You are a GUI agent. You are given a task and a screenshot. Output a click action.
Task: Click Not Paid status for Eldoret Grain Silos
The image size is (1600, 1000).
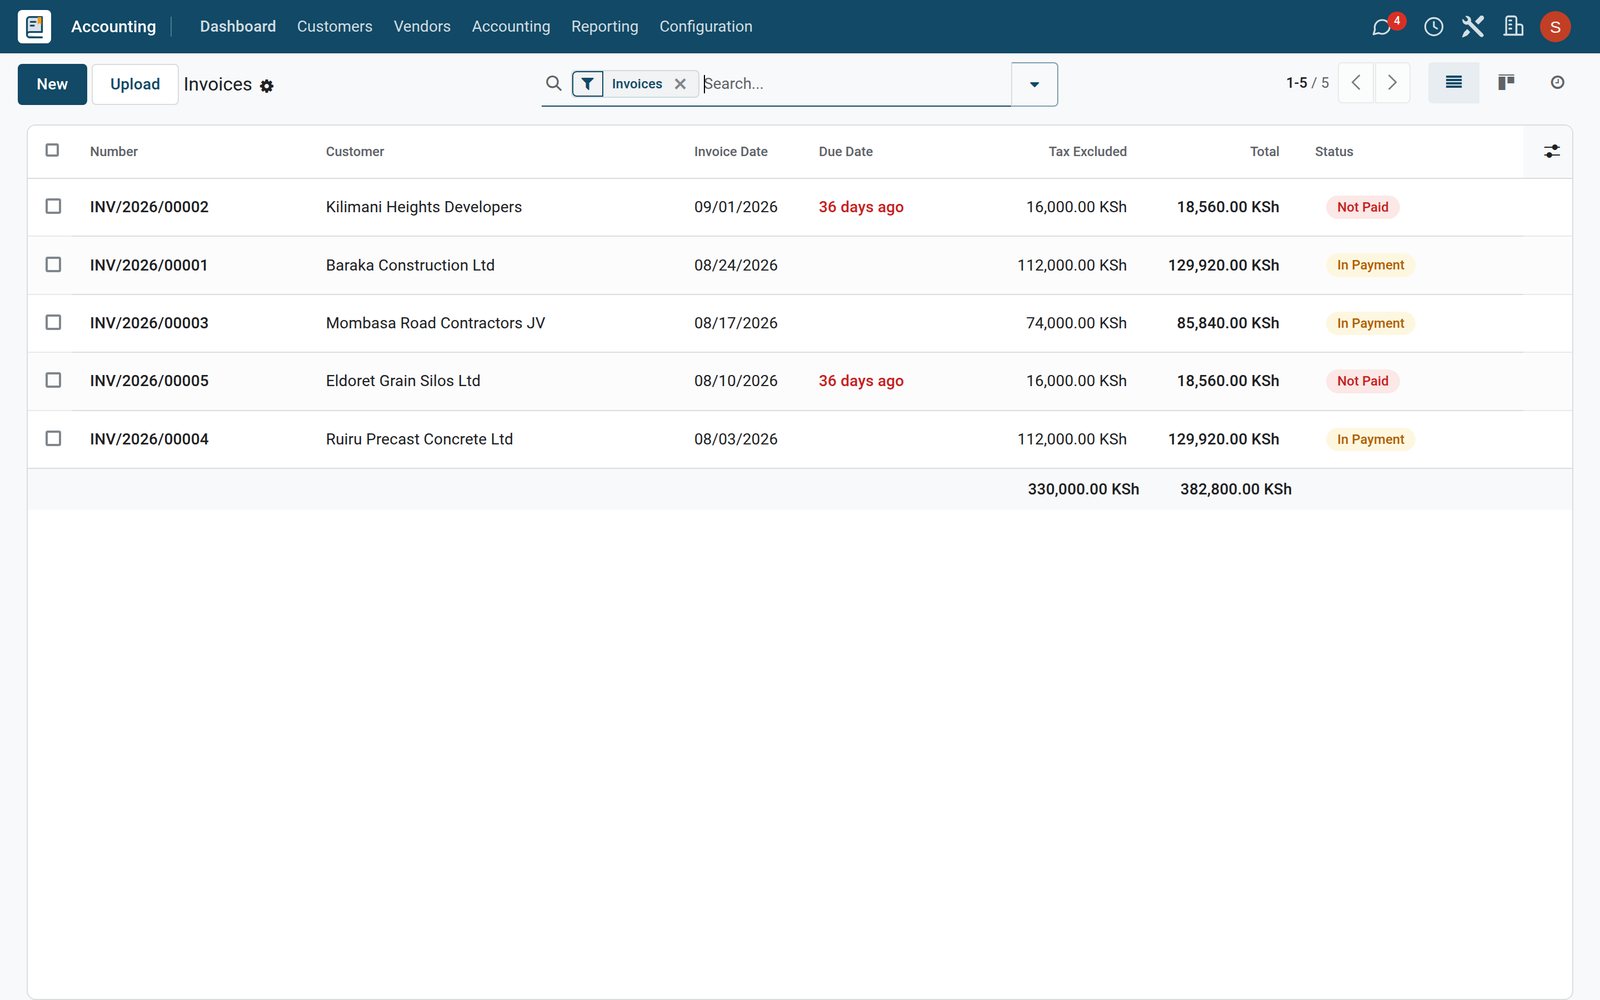pos(1362,381)
